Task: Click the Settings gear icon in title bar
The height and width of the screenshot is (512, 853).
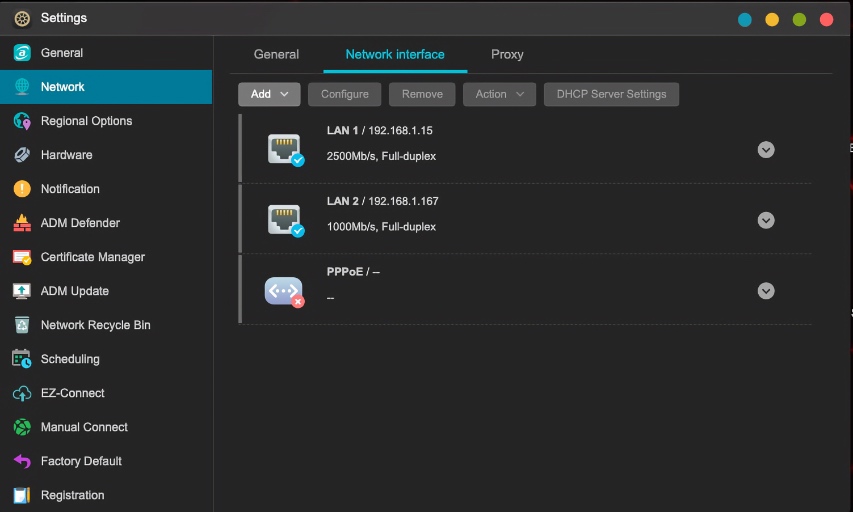Action: tap(22, 18)
